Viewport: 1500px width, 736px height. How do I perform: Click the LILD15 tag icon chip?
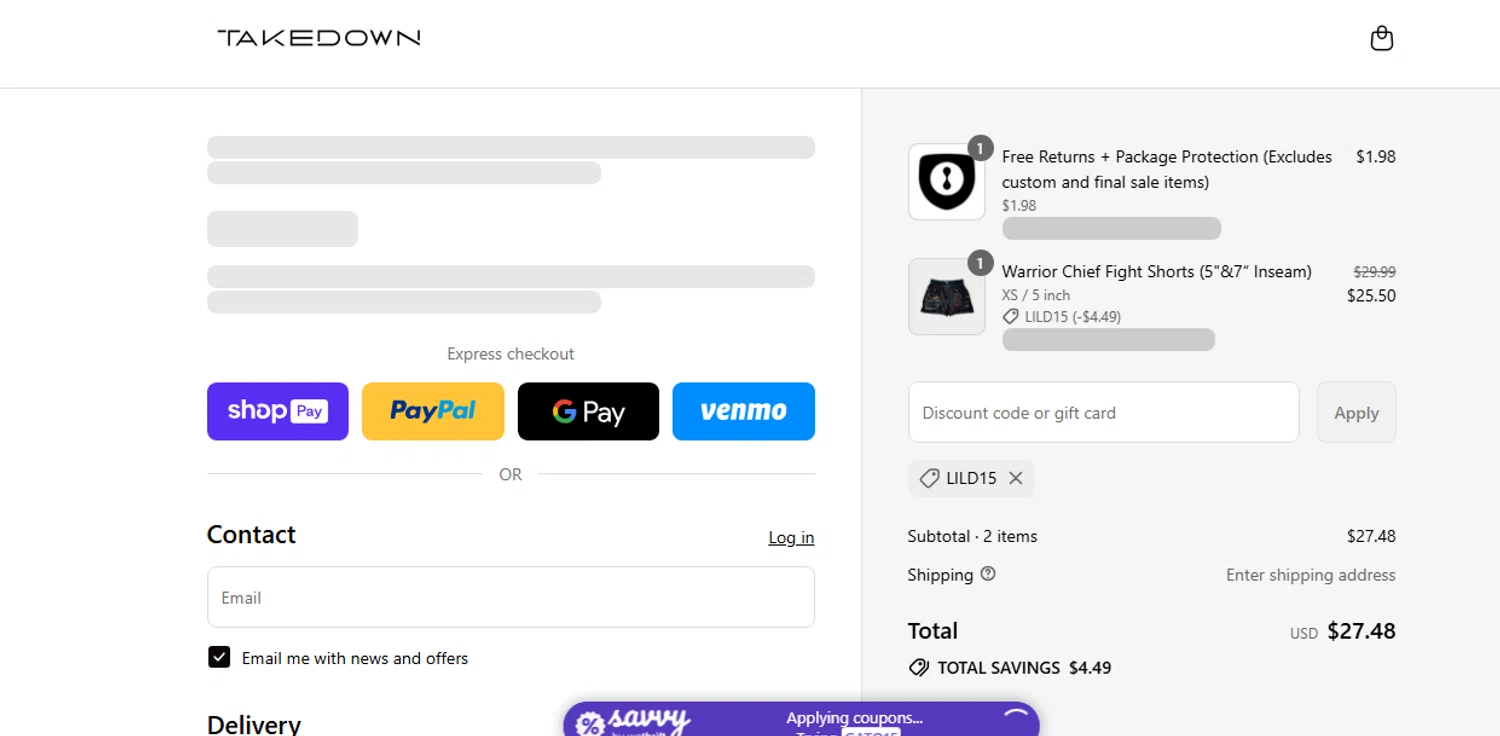click(x=930, y=478)
